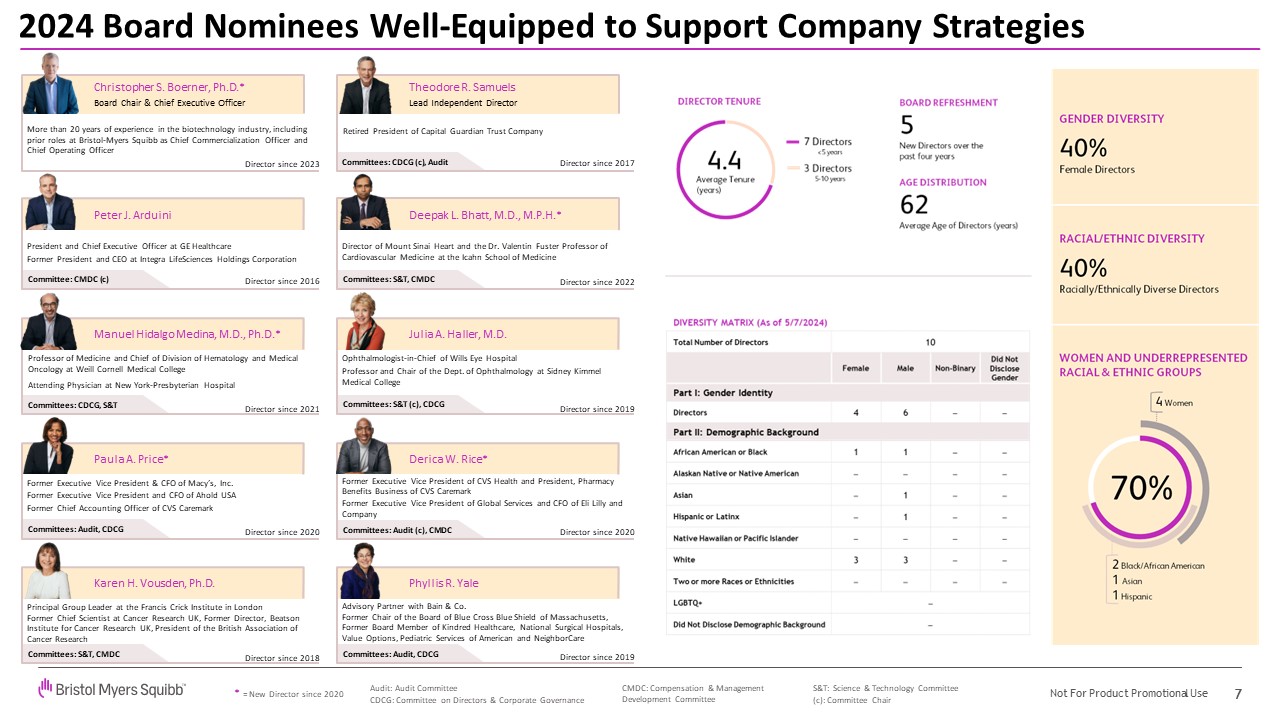Image resolution: width=1280 pixels, height=720 pixels.
Task: Click the slide page number 7
Action: tap(1238, 694)
